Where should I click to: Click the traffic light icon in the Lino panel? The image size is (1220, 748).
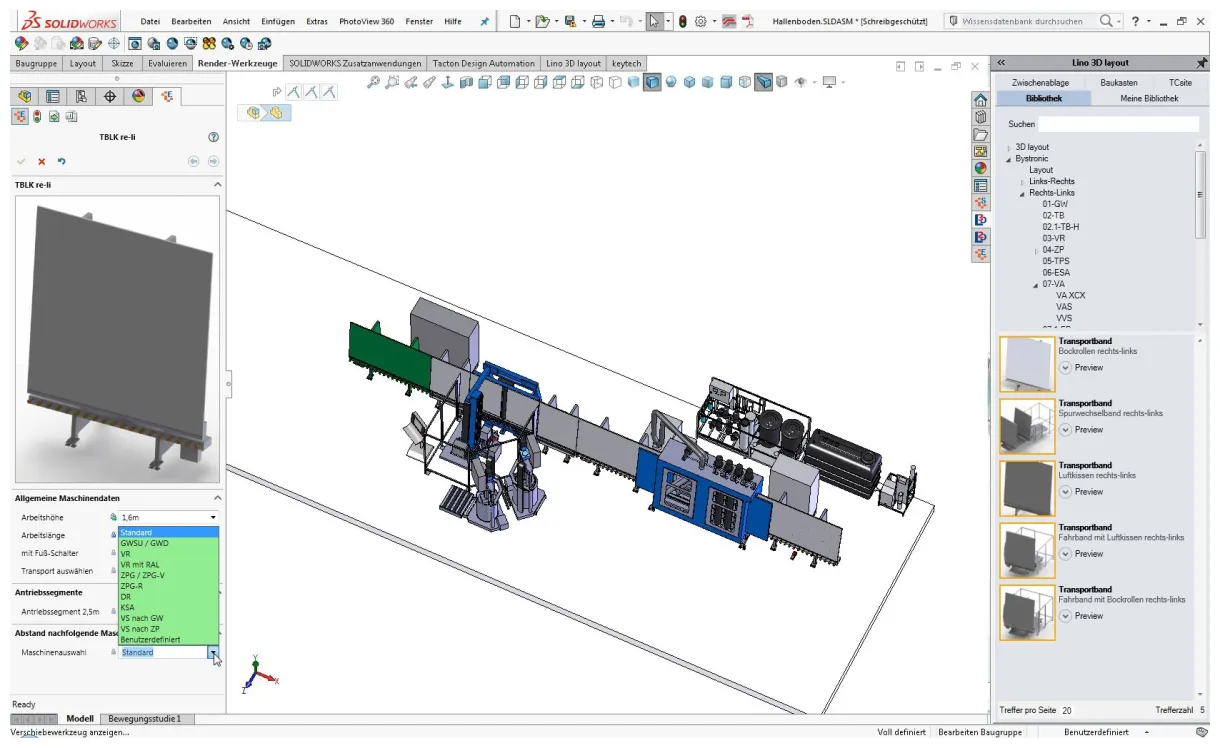(x=37, y=116)
